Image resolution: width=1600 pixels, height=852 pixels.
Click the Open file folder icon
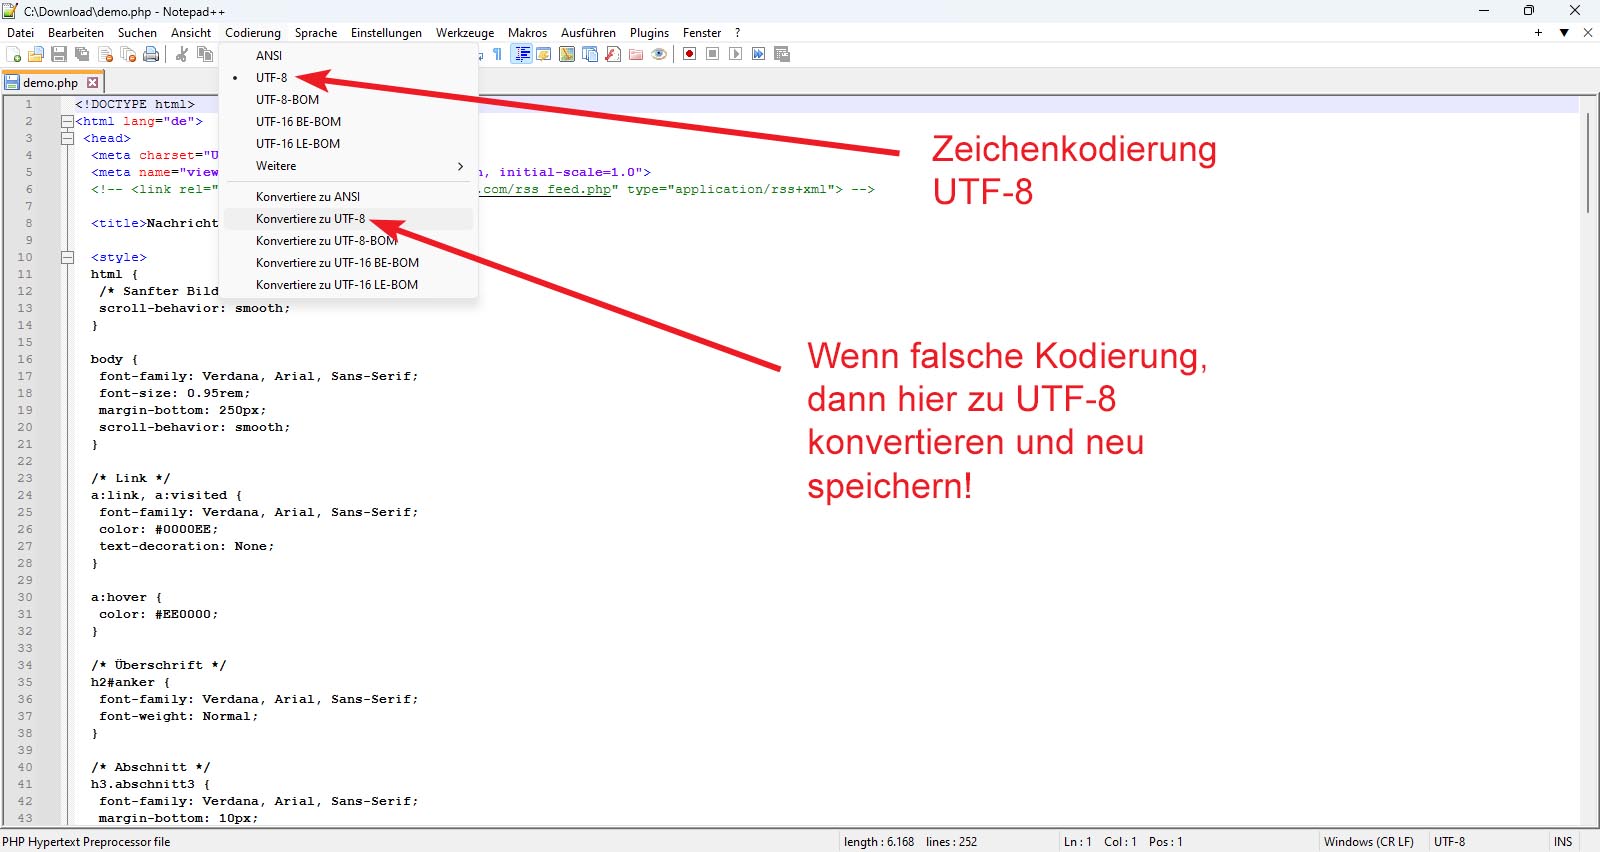[x=36, y=54]
